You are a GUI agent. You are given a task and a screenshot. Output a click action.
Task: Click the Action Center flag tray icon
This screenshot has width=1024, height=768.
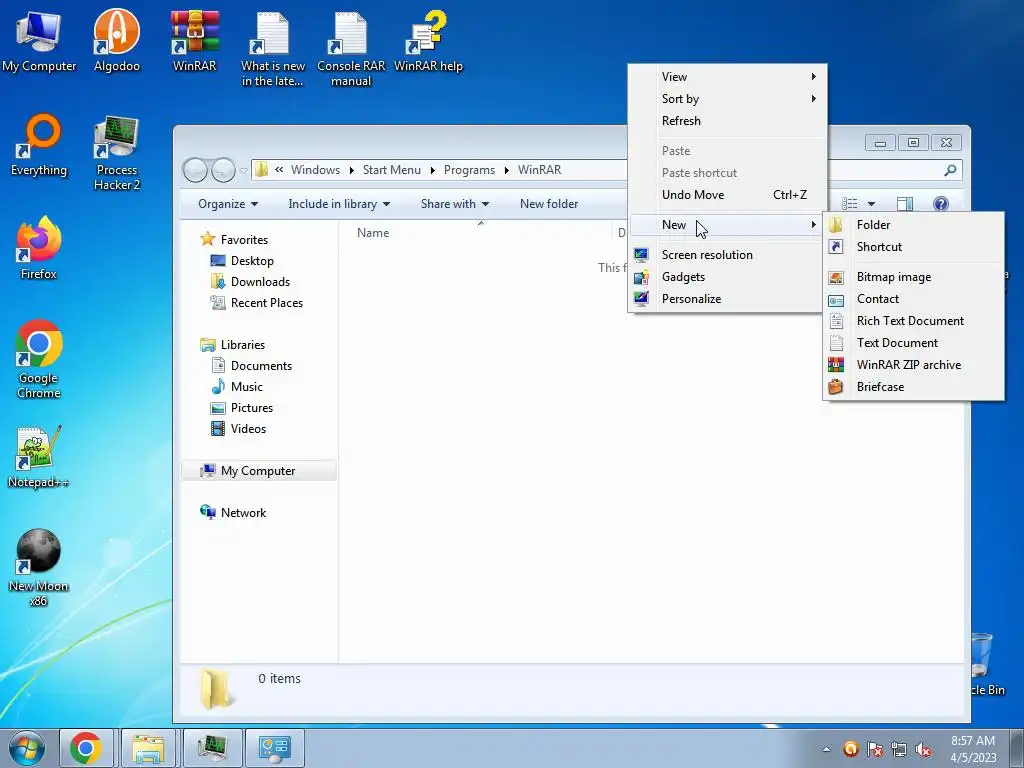tap(874, 750)
